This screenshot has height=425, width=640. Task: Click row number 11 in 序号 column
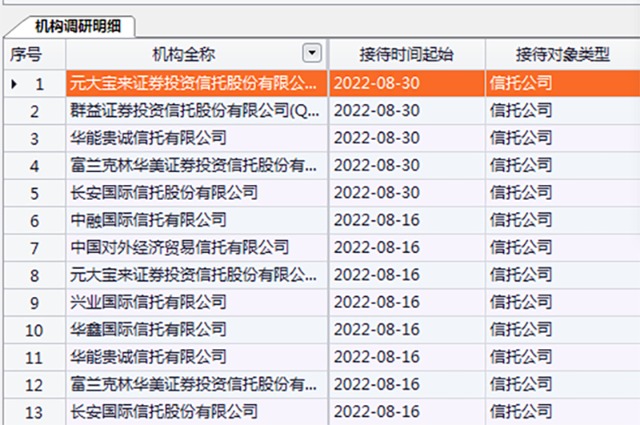coord(34,358)
